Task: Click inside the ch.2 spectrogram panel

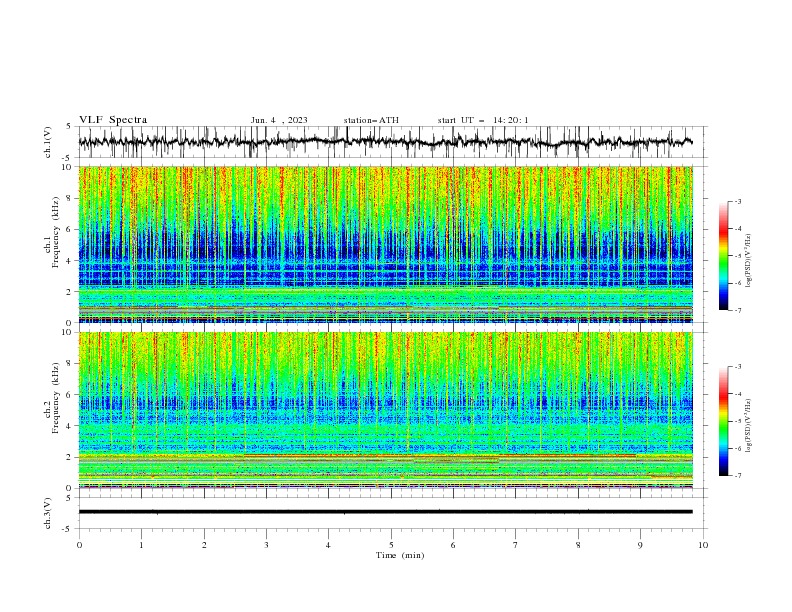Action: click(386, 410)
